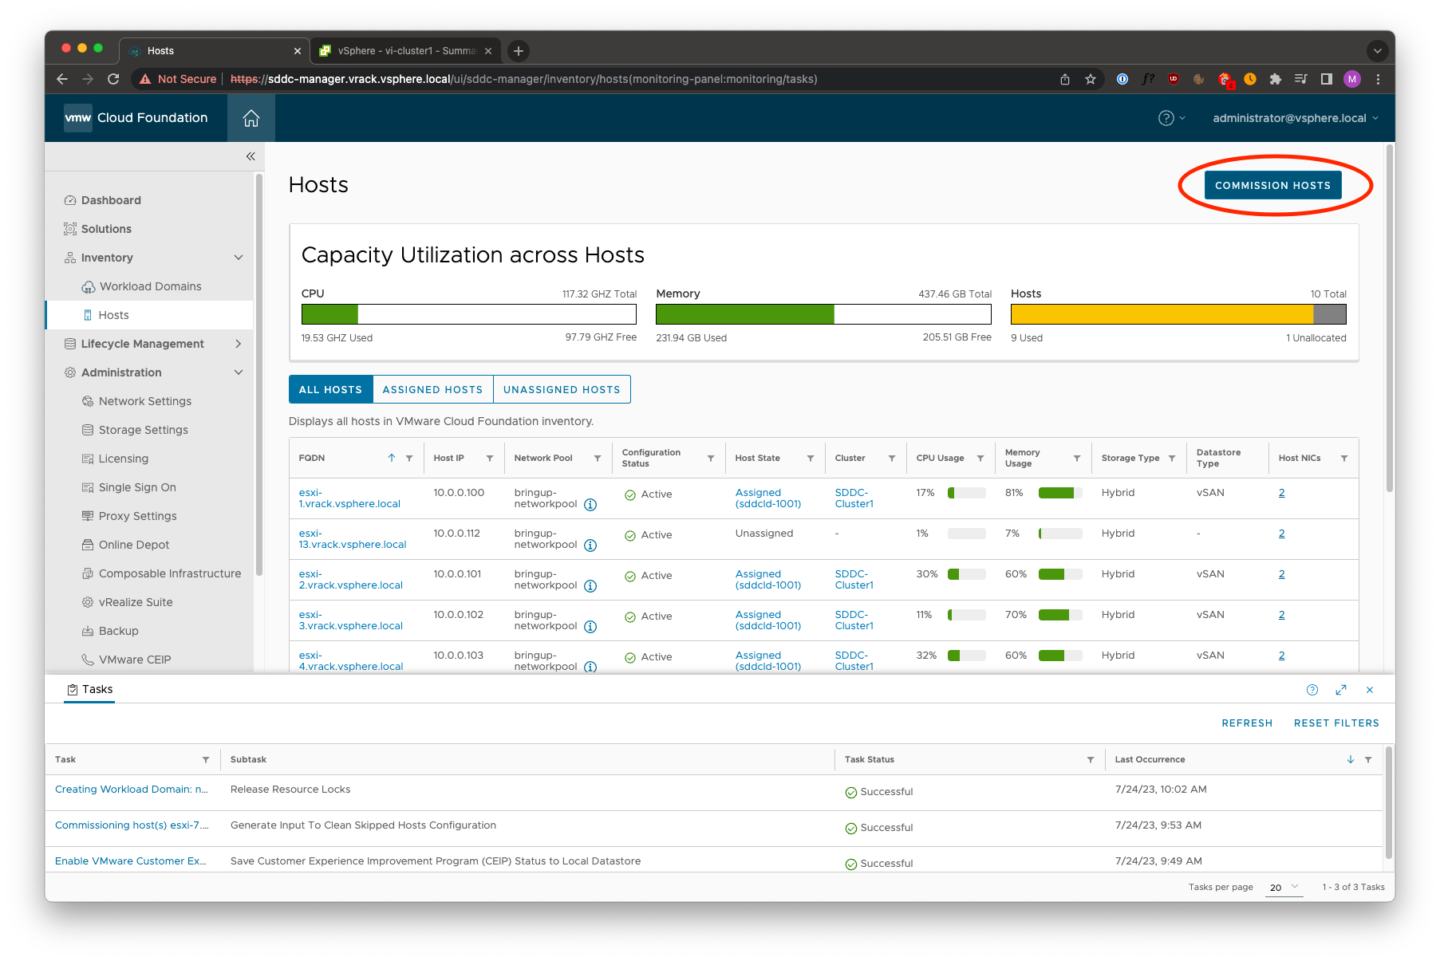Select the Workload Domains cloud icon
The image size is (1440, 961).
[86, 286]
